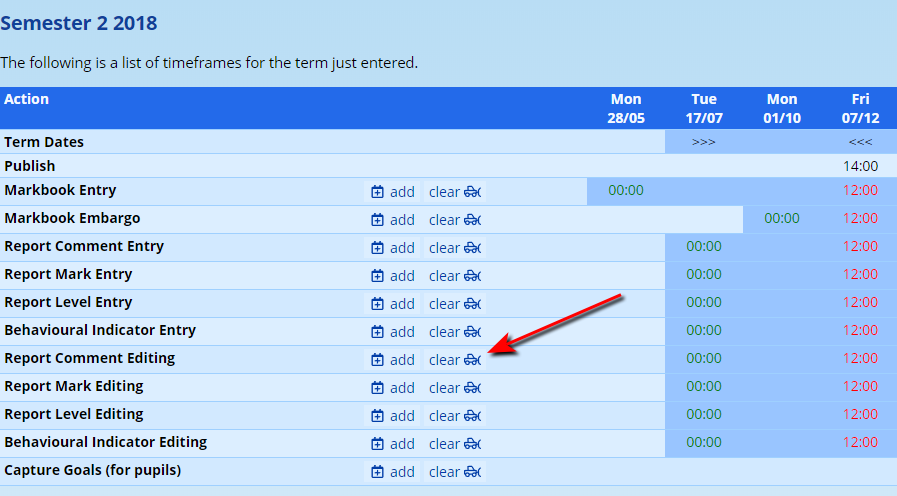This screenshot has width=897, height=496.
Task: Click the clear icon for Report Comment Editing
Action: pyautogui.click(x=473, y=360)
